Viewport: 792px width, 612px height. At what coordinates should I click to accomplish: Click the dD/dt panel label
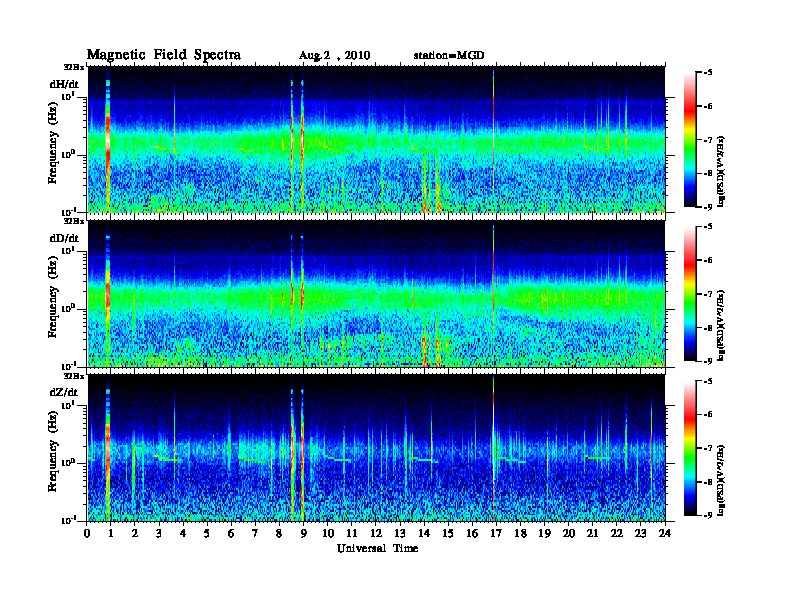(64, 238)
